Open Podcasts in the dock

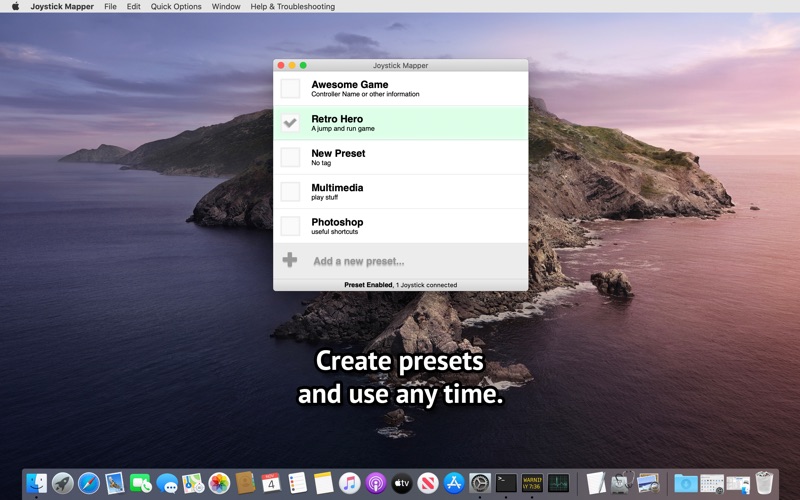[x=376, y=483]
